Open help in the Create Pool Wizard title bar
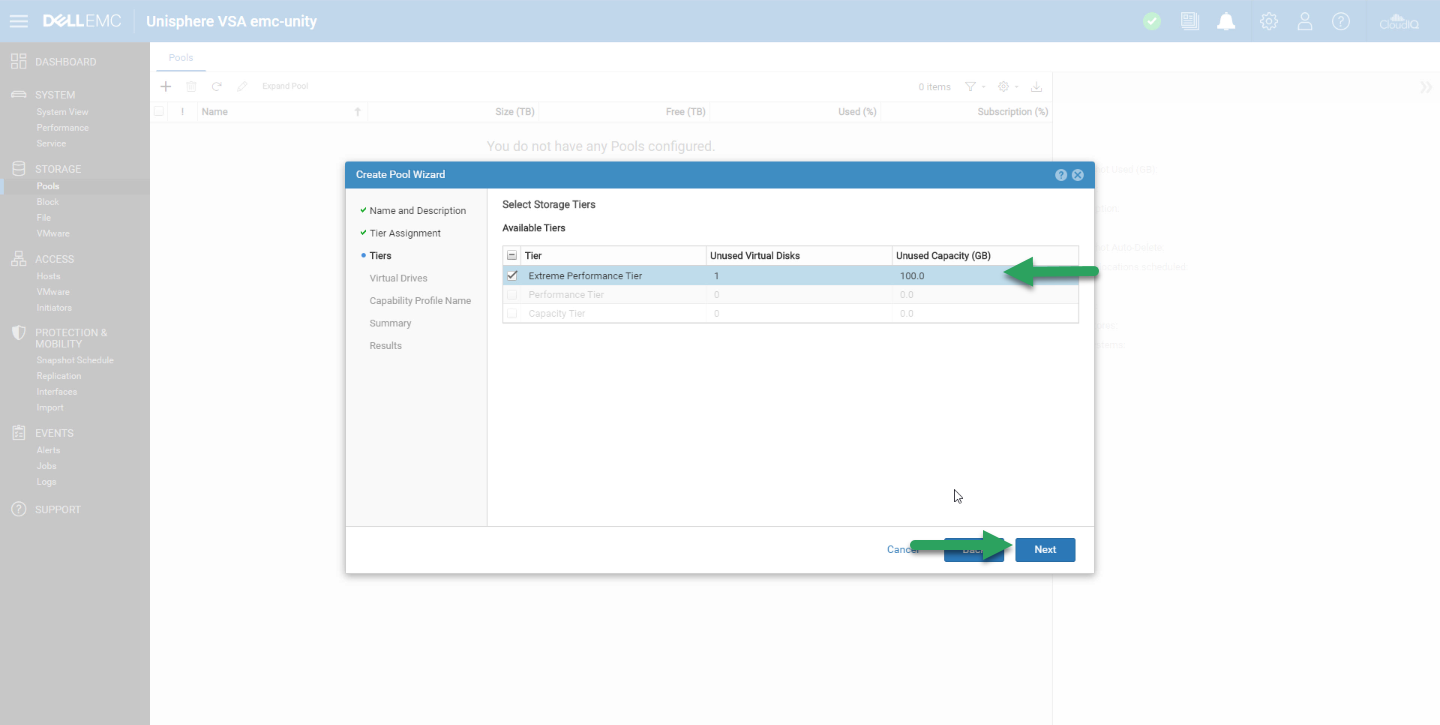1440x725 pixels. point(1061,175)
